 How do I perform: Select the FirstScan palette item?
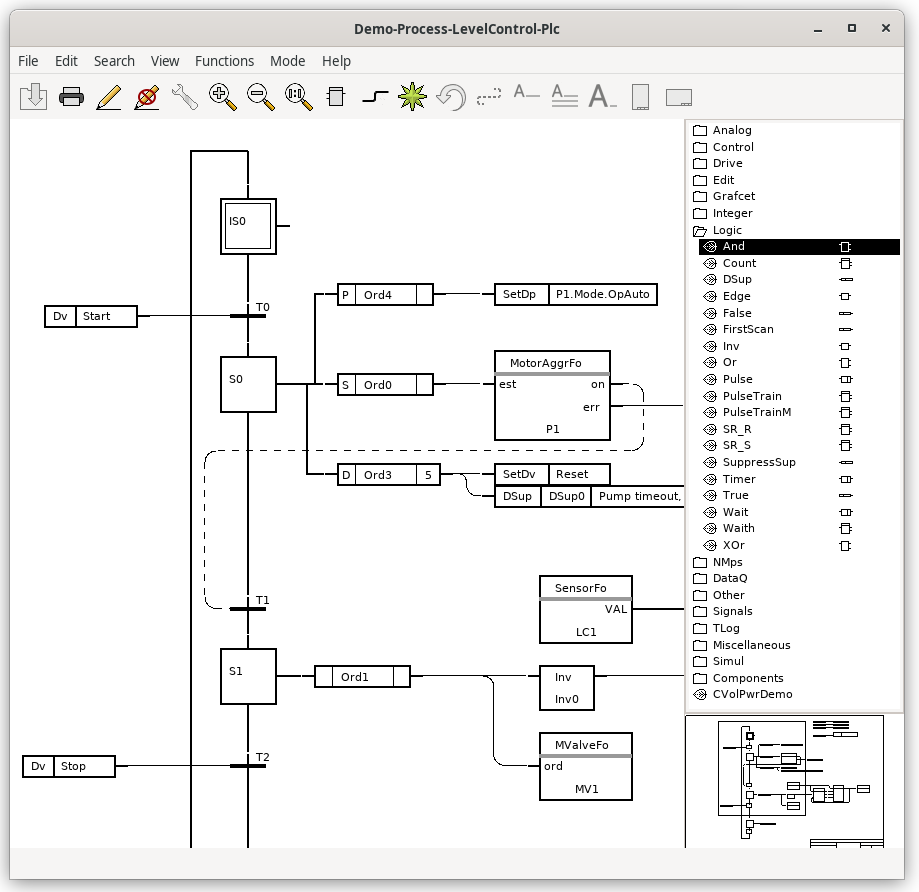coord(799,329)
